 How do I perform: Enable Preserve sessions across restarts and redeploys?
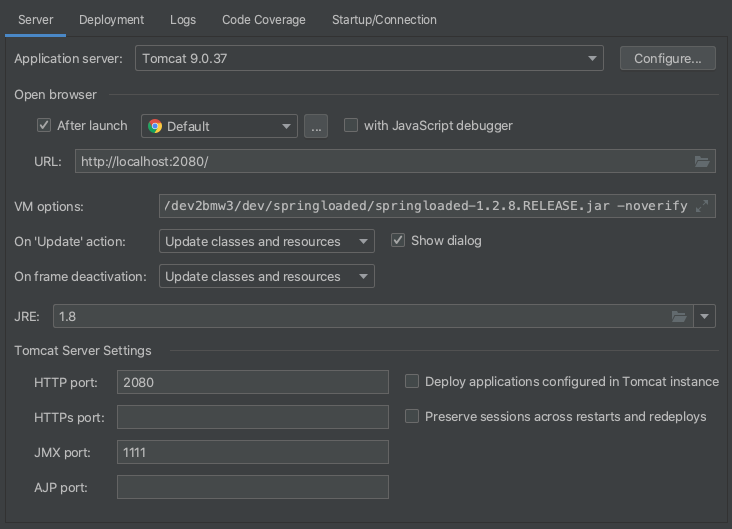(412, 416)
